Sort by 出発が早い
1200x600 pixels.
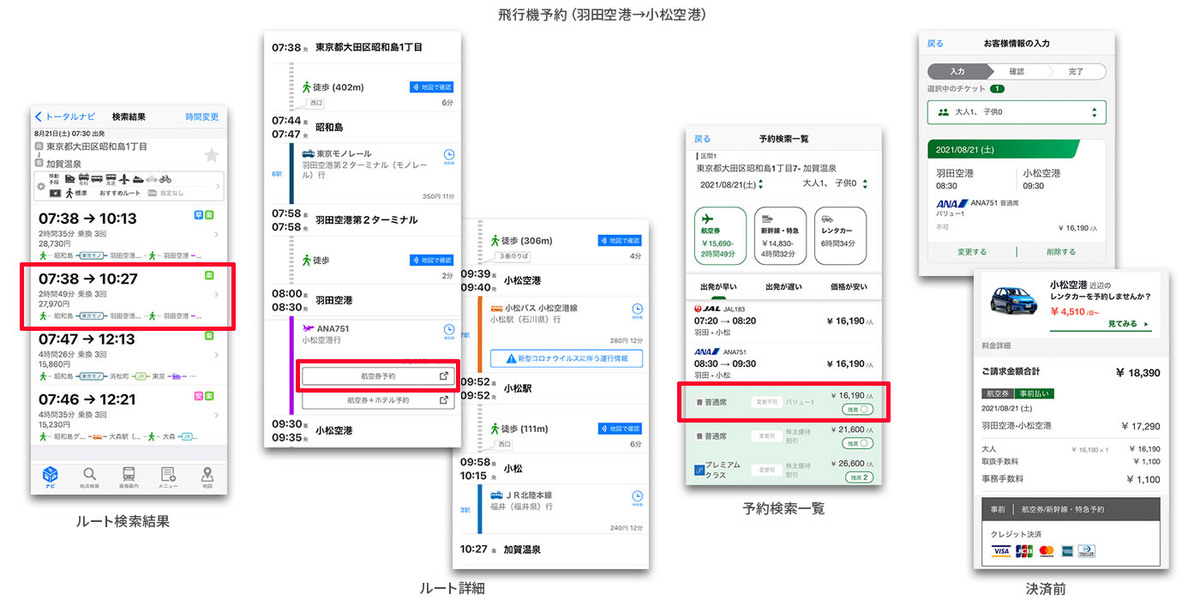(x=718, y=288)
